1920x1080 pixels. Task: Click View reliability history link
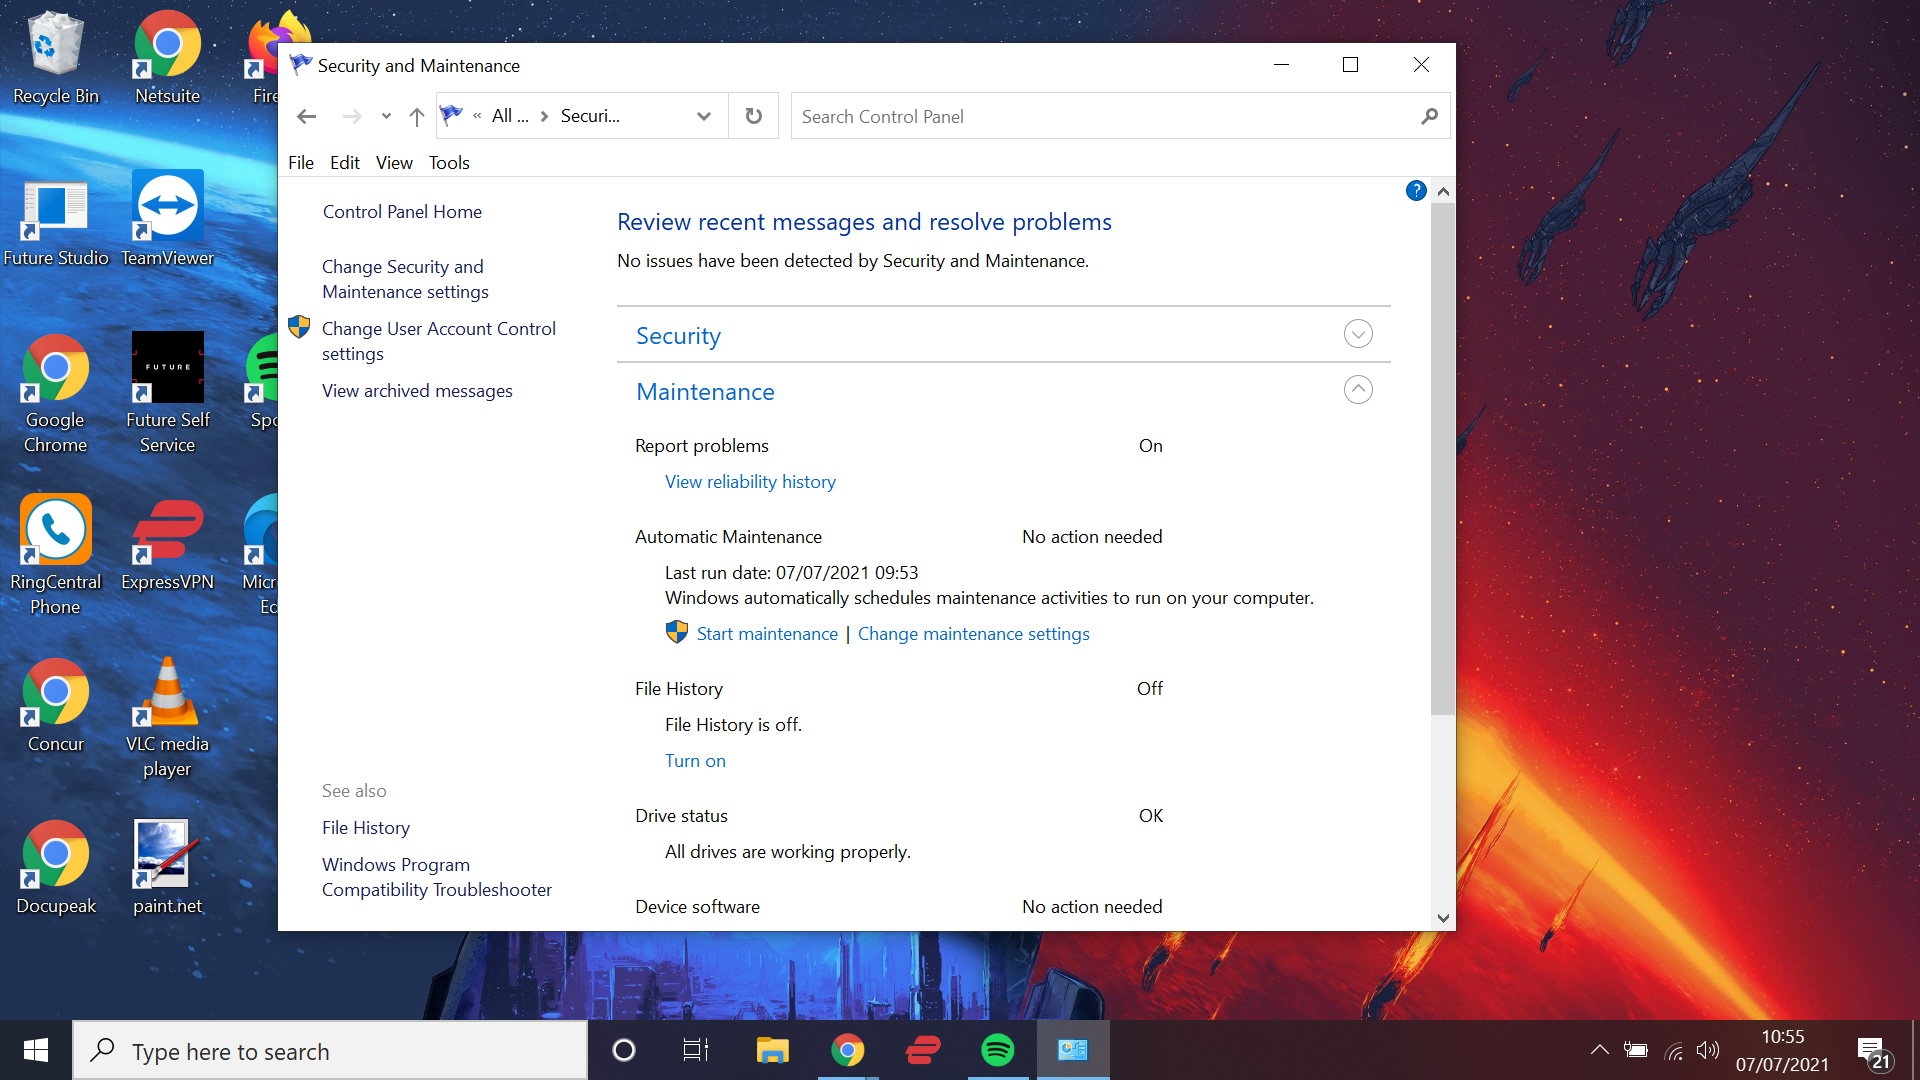(752, 480)
